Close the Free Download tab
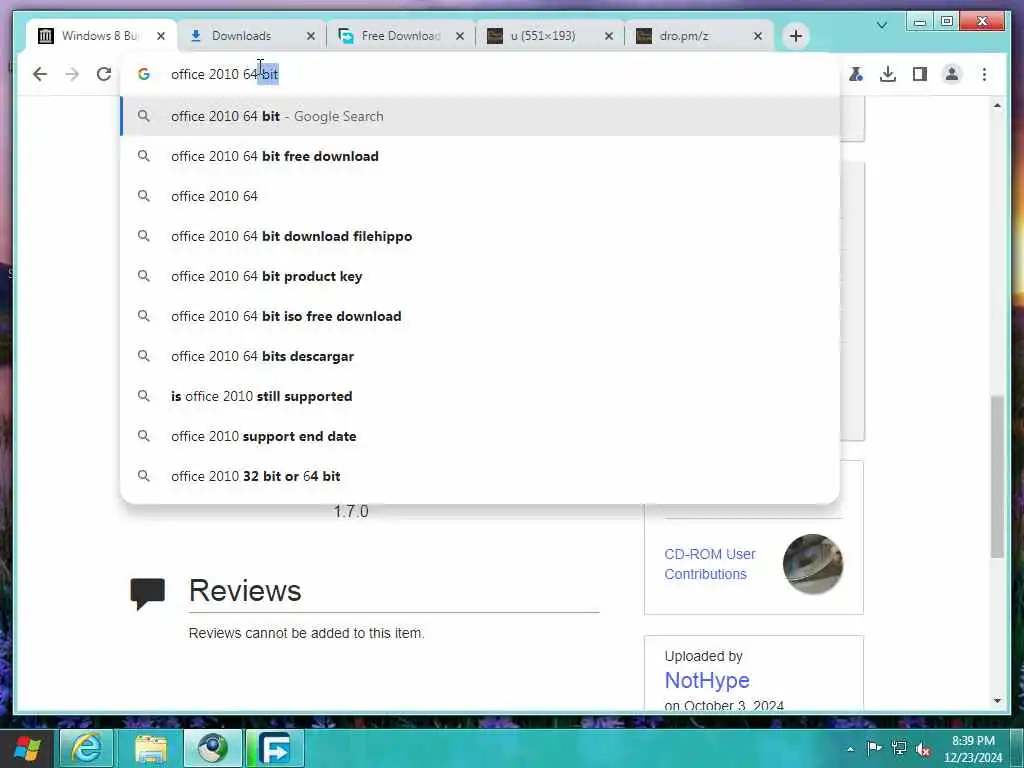The width and height of the screenshot is (1024, 768). pos(460,36)
